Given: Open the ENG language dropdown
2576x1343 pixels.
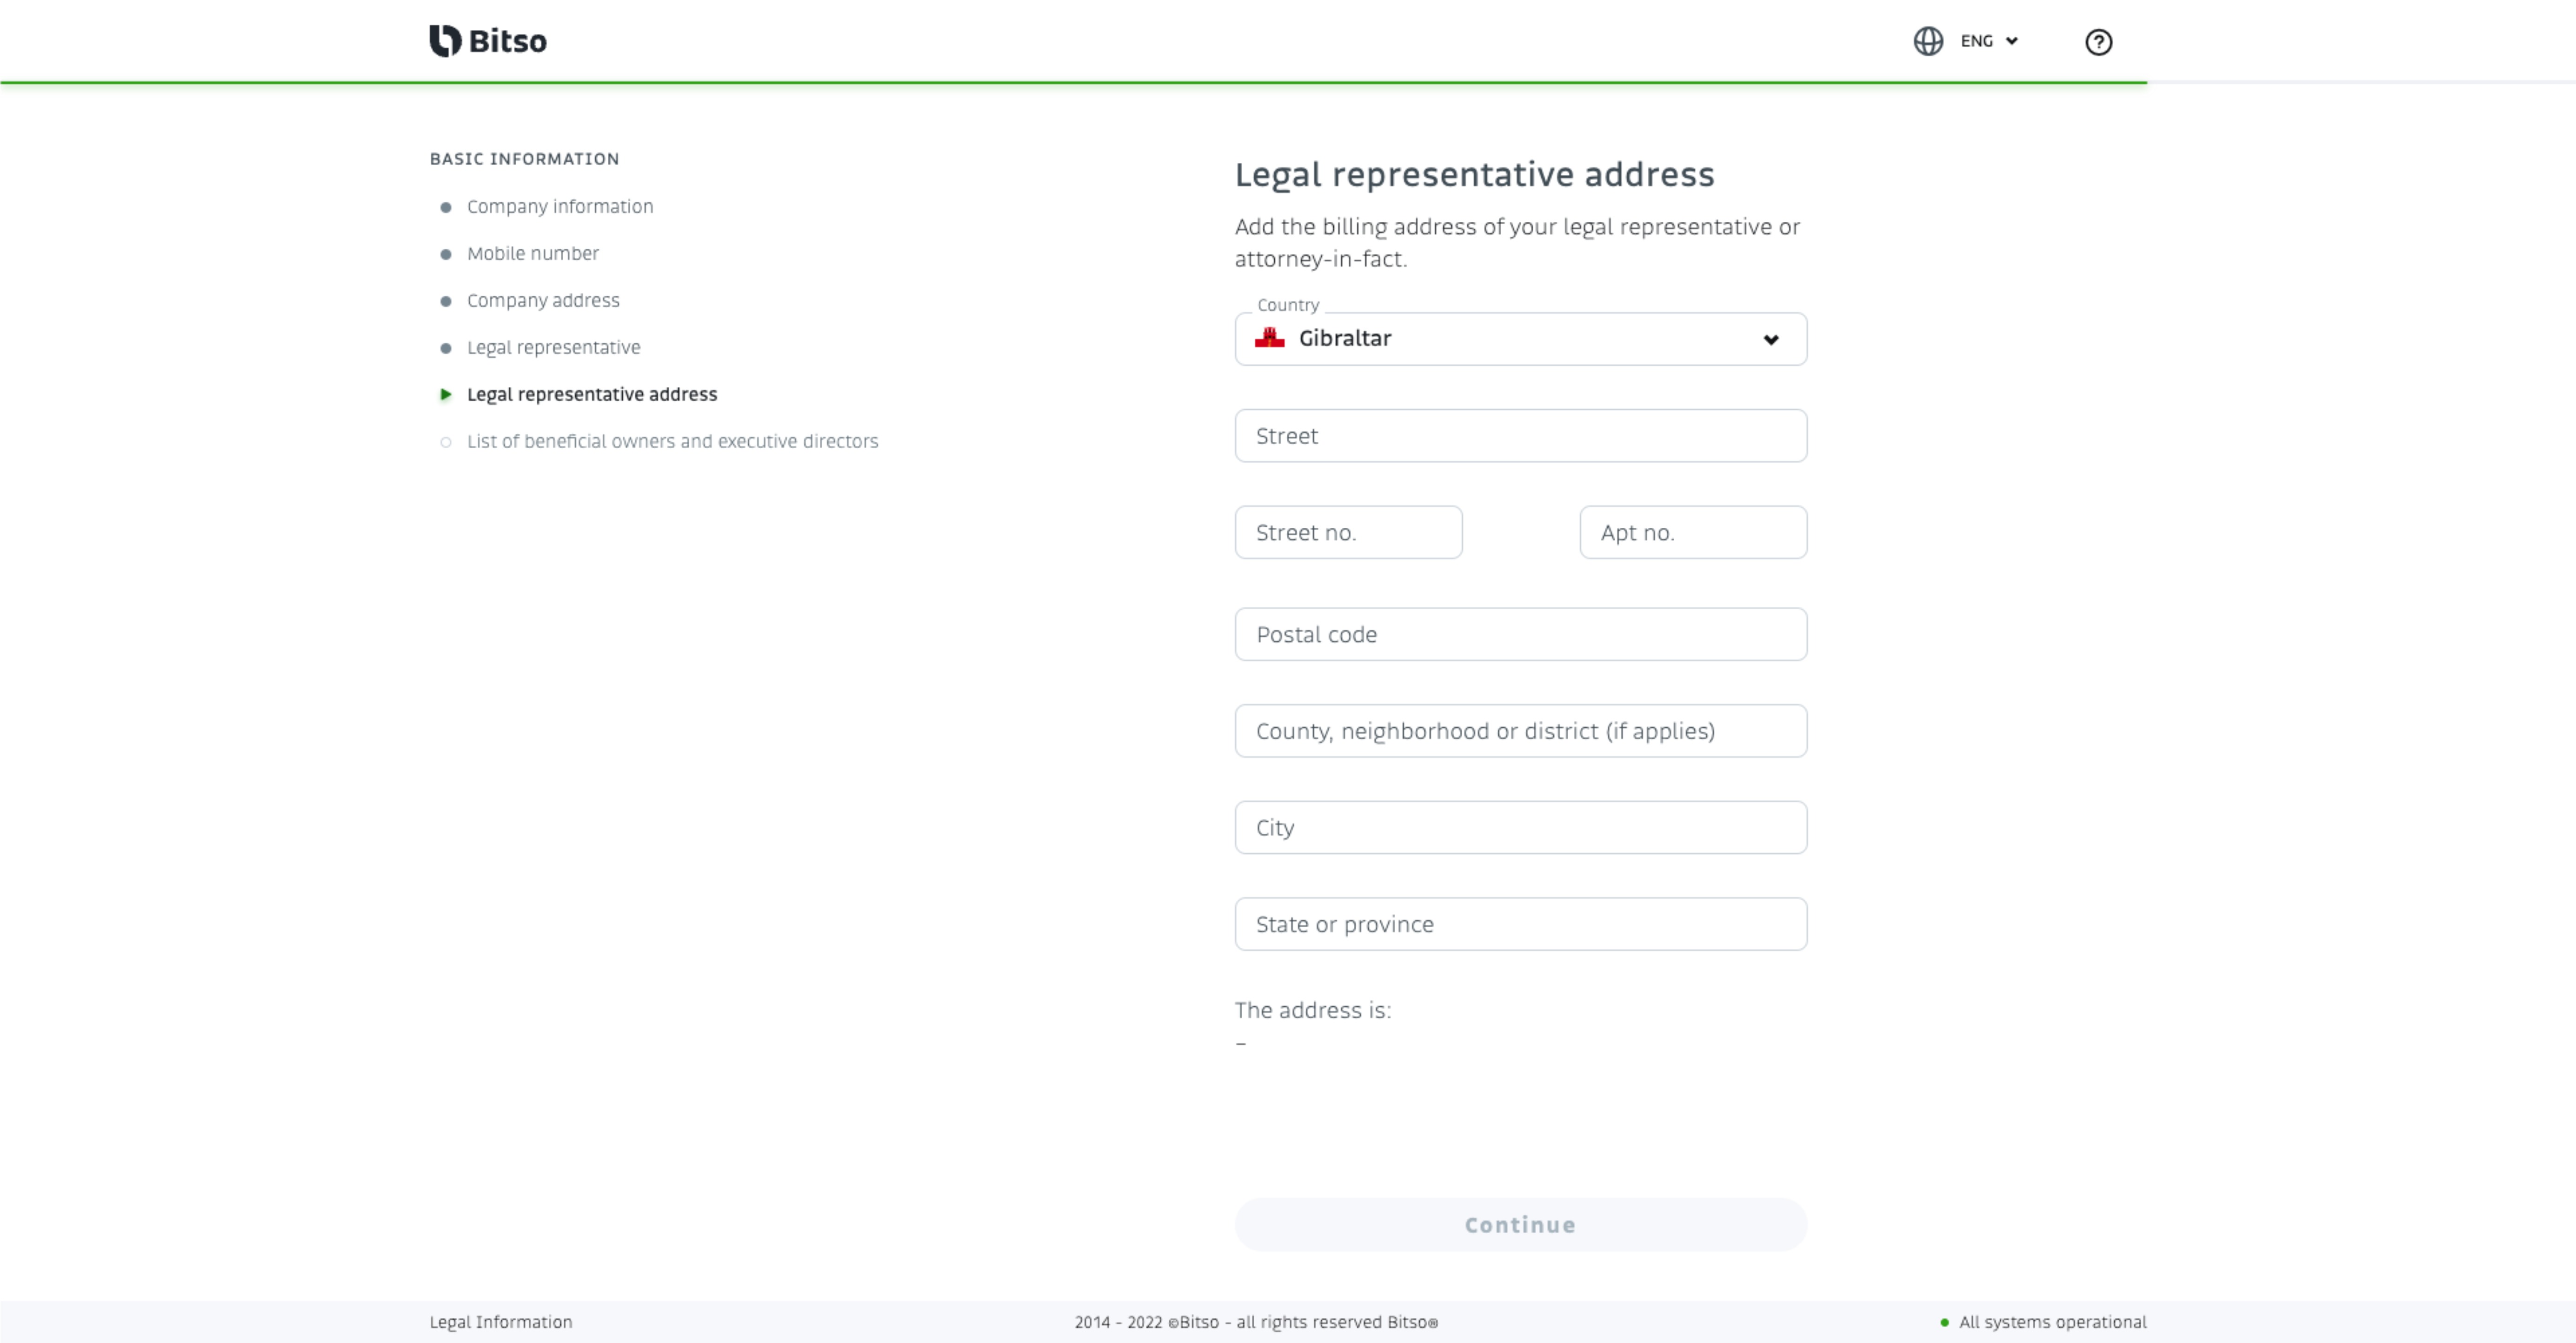Looking at the screenshot, I should coord(1989,41).
